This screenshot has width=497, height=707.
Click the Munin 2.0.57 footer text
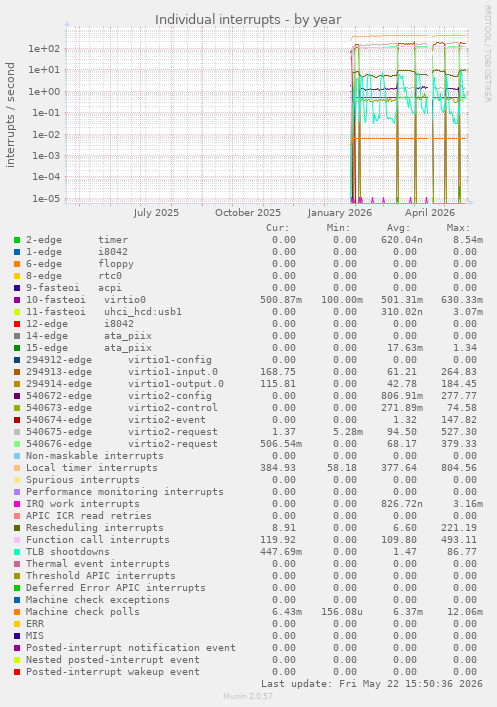(248, 696)
